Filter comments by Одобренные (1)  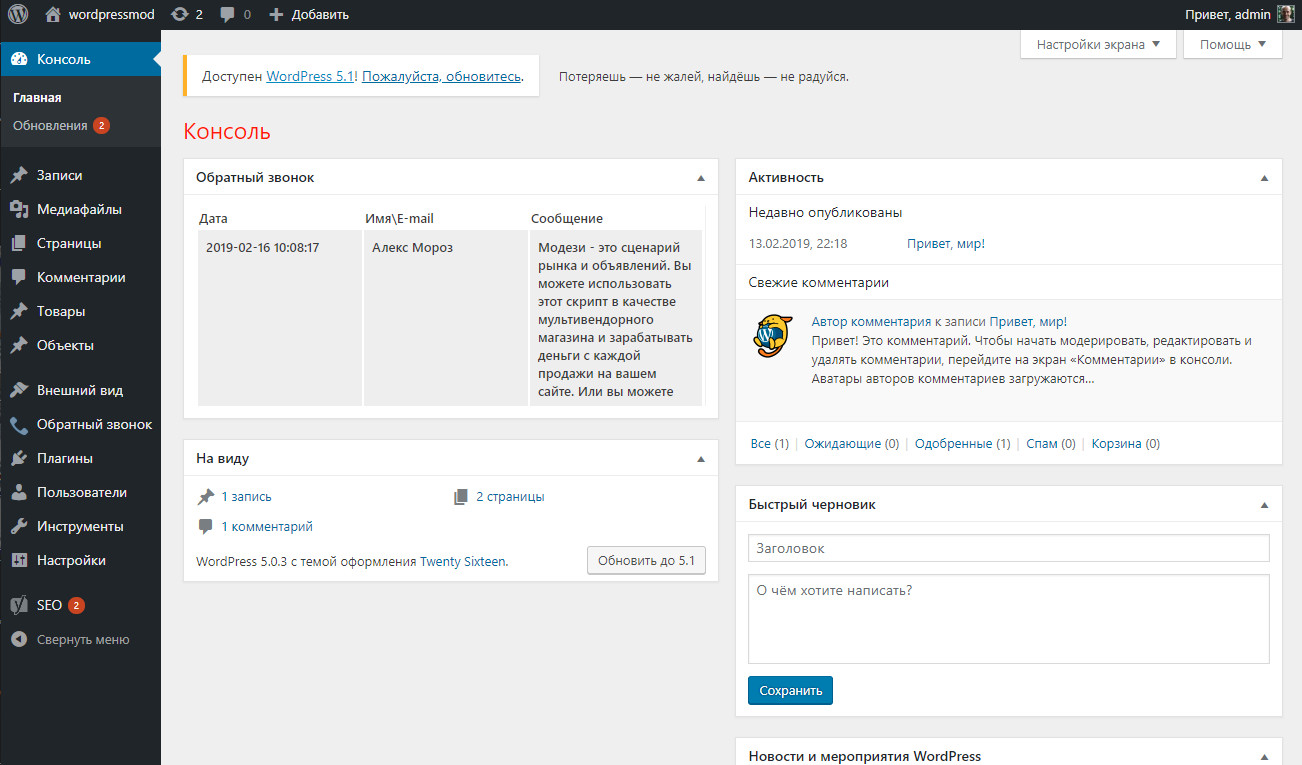pyautogui.click(x=963, y=443)
